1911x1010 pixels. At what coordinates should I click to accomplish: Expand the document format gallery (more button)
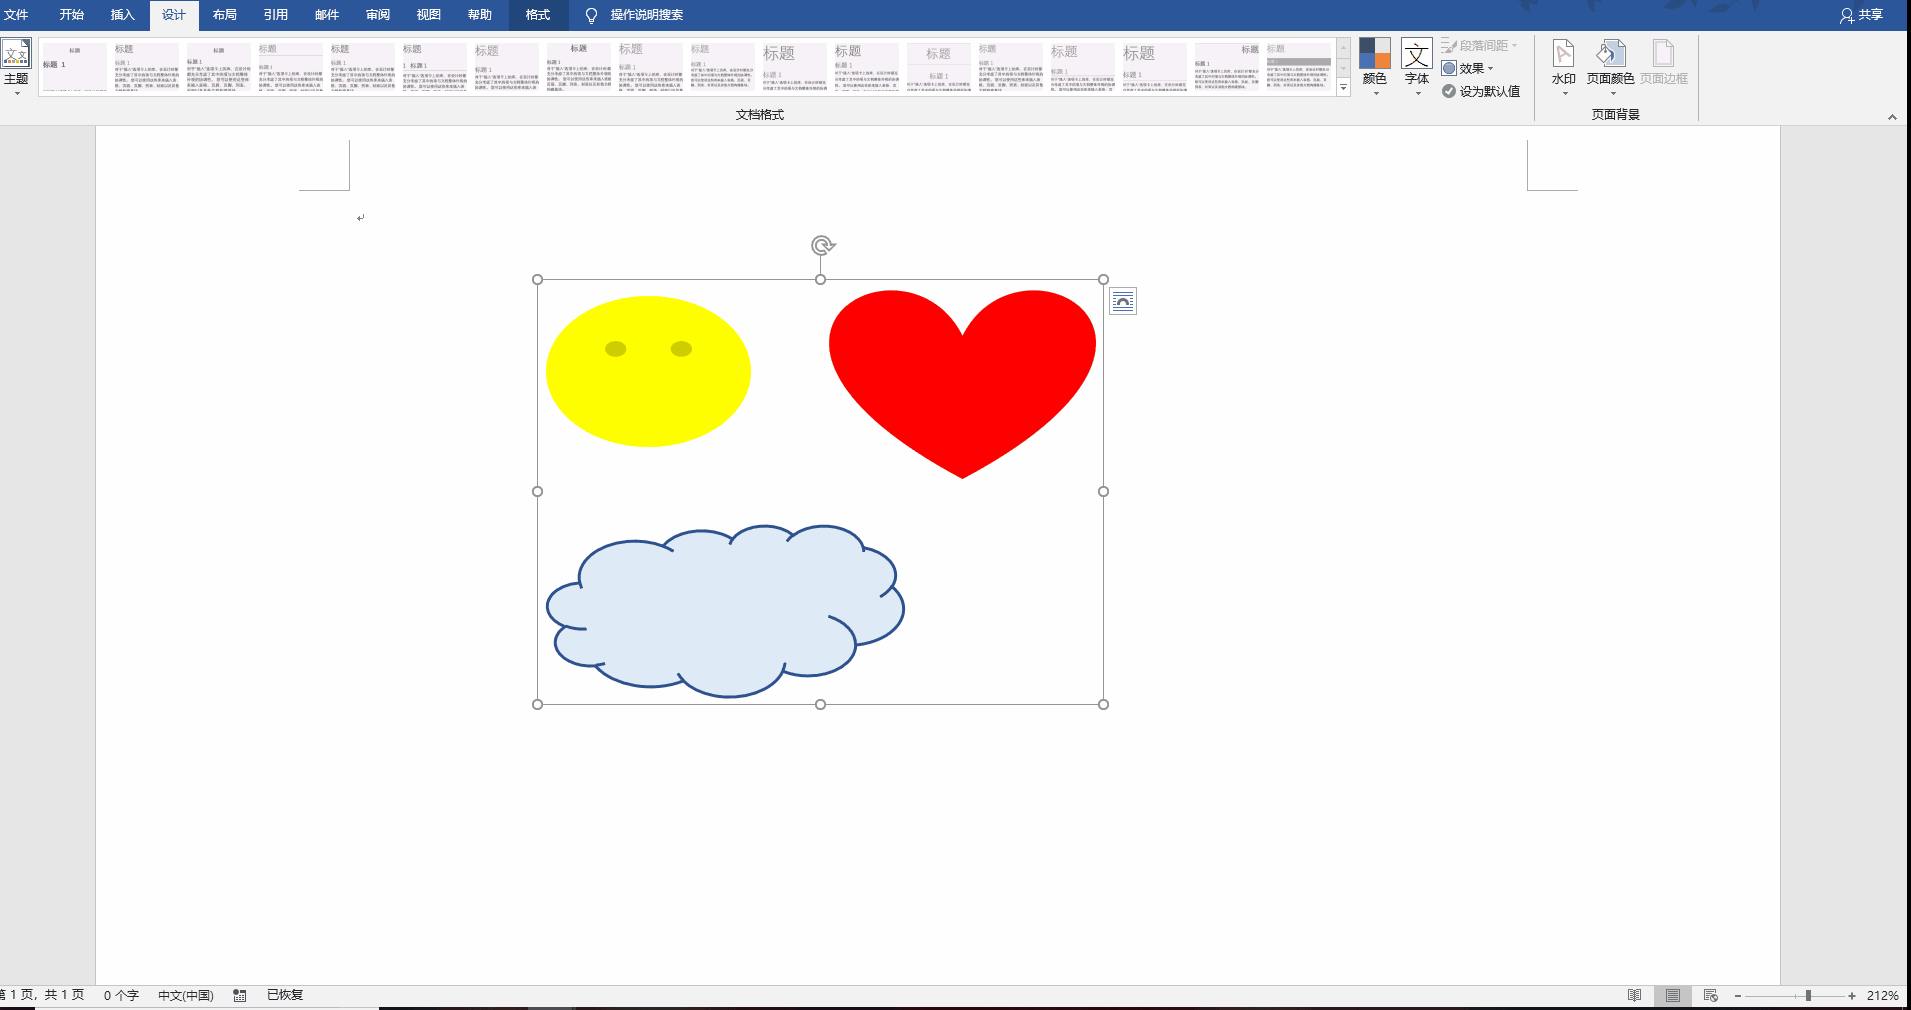coord(1343,88)
